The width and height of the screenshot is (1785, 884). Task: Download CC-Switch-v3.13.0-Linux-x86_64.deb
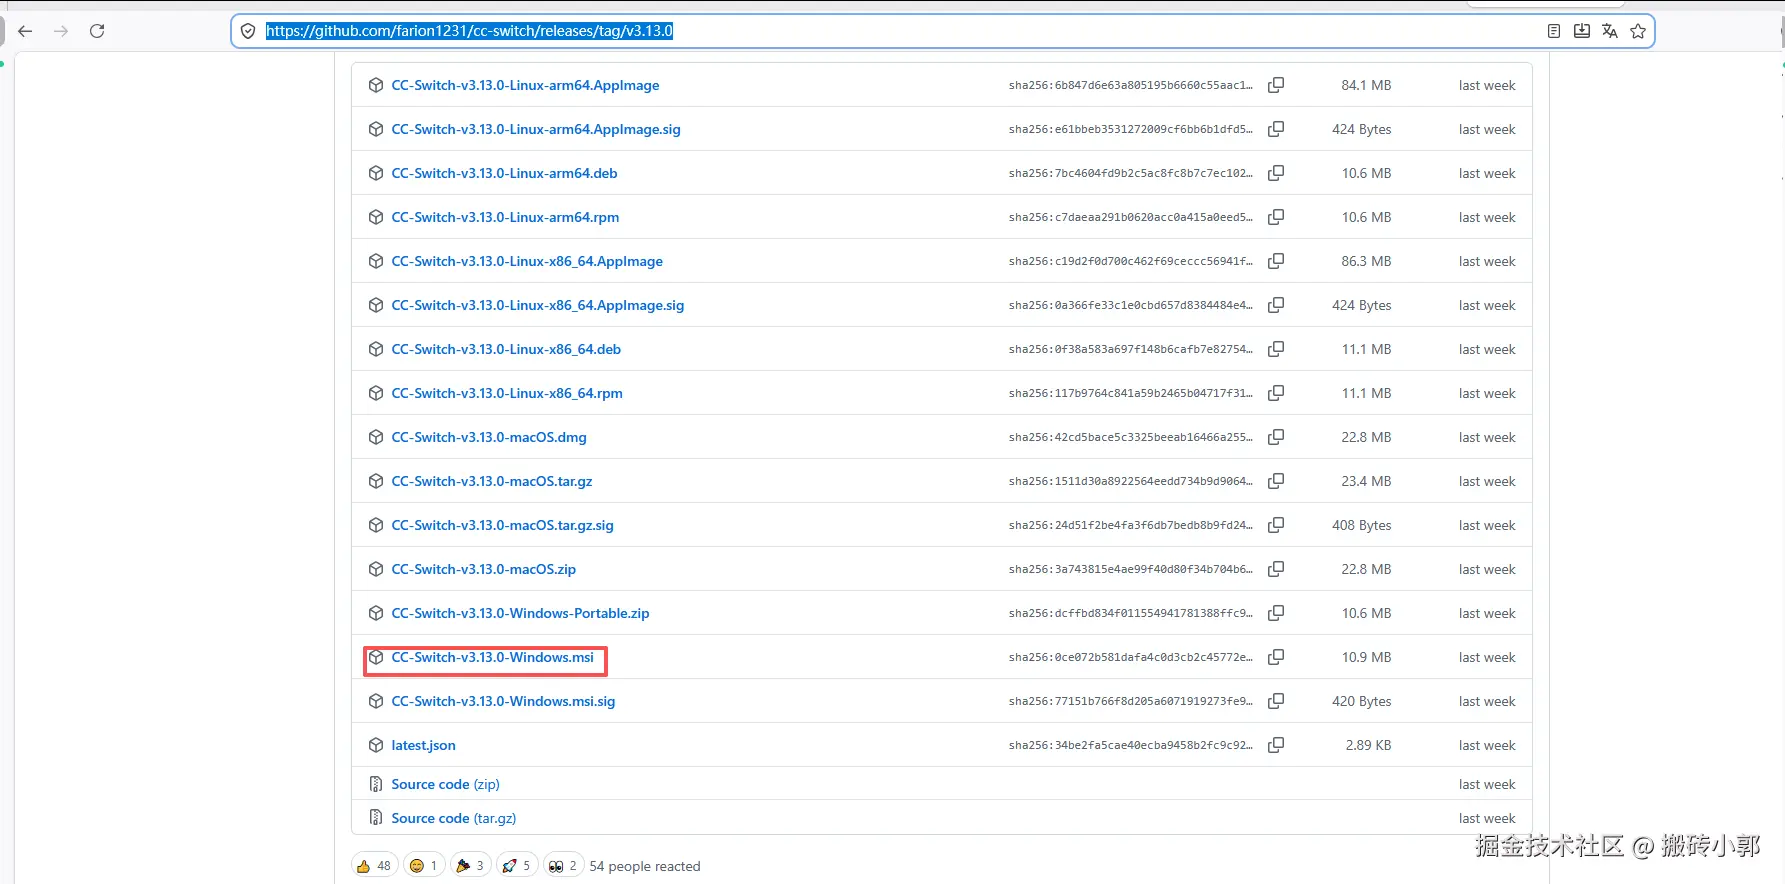(x=506, y=349)
